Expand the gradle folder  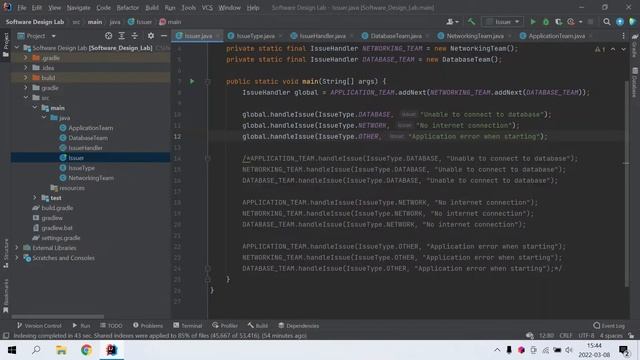(x=26, y=88)
